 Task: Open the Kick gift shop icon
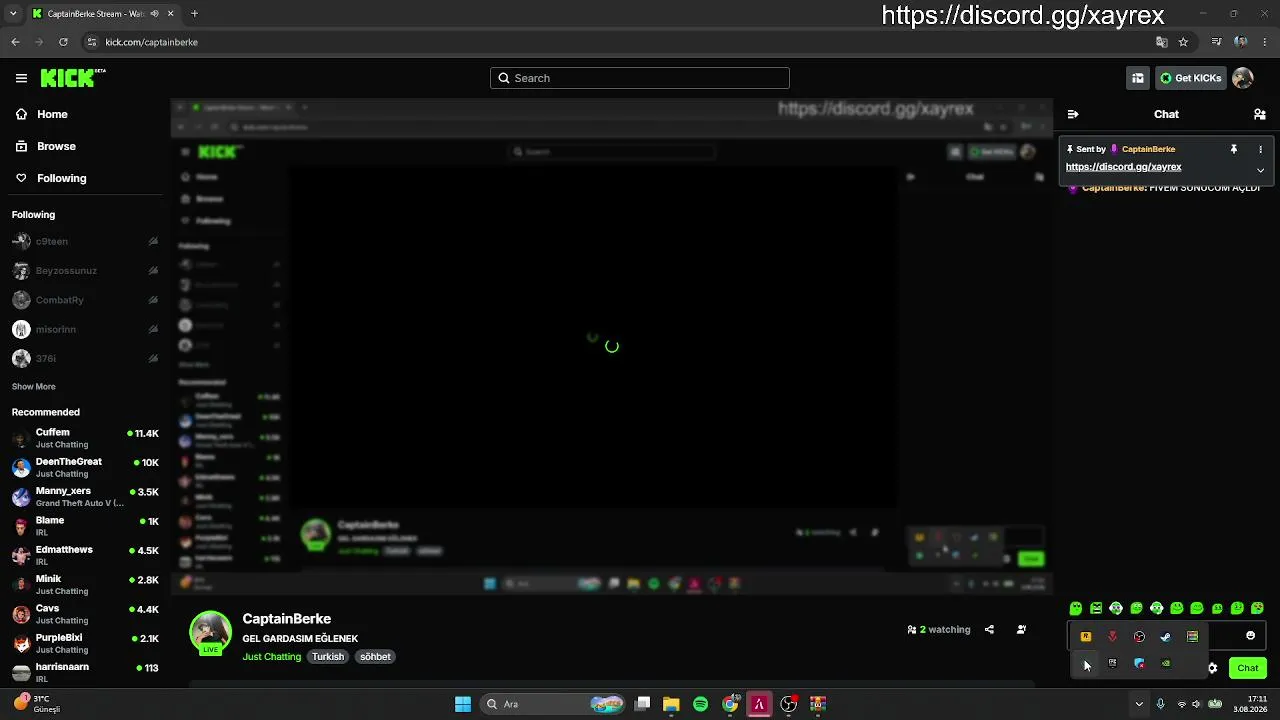(1138, 78)
